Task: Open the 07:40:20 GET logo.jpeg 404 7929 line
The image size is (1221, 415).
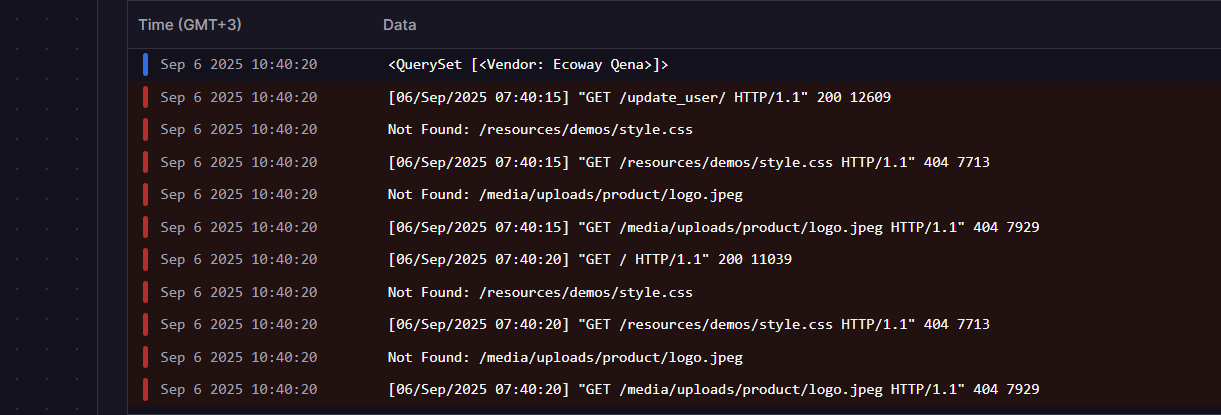Action: (713, 390)
